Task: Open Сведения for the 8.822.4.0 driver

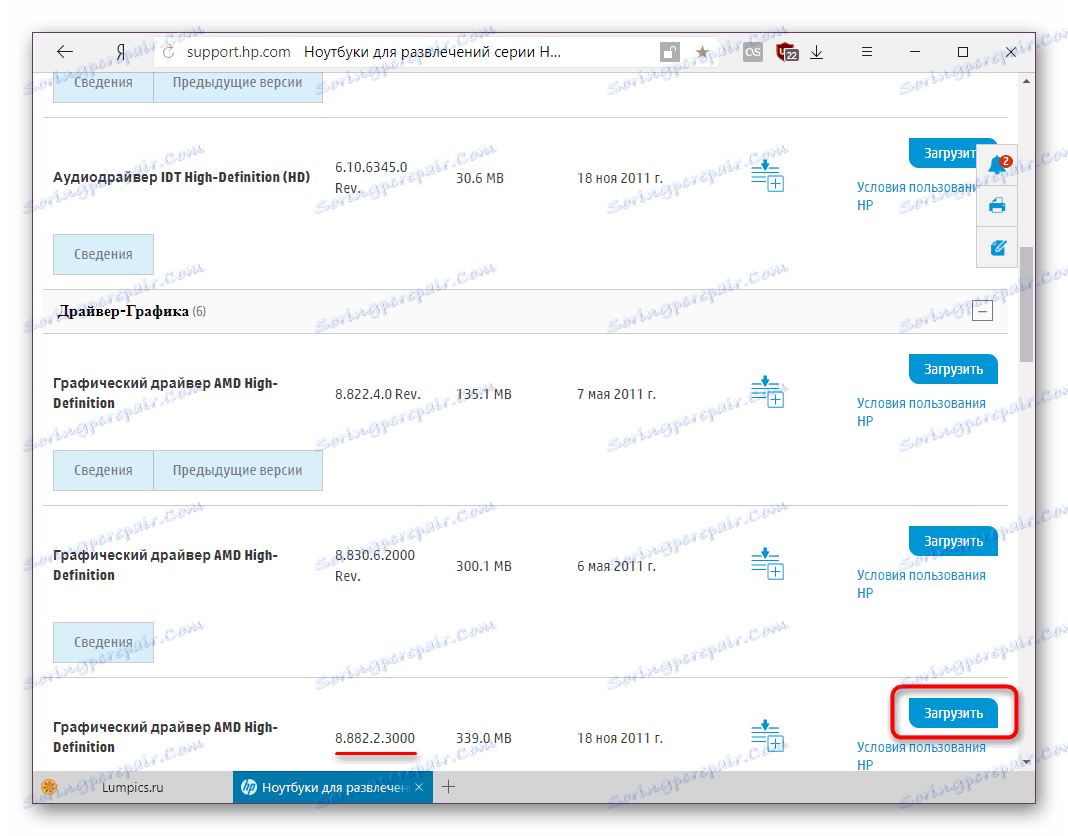Action: [x=104, y=470]
